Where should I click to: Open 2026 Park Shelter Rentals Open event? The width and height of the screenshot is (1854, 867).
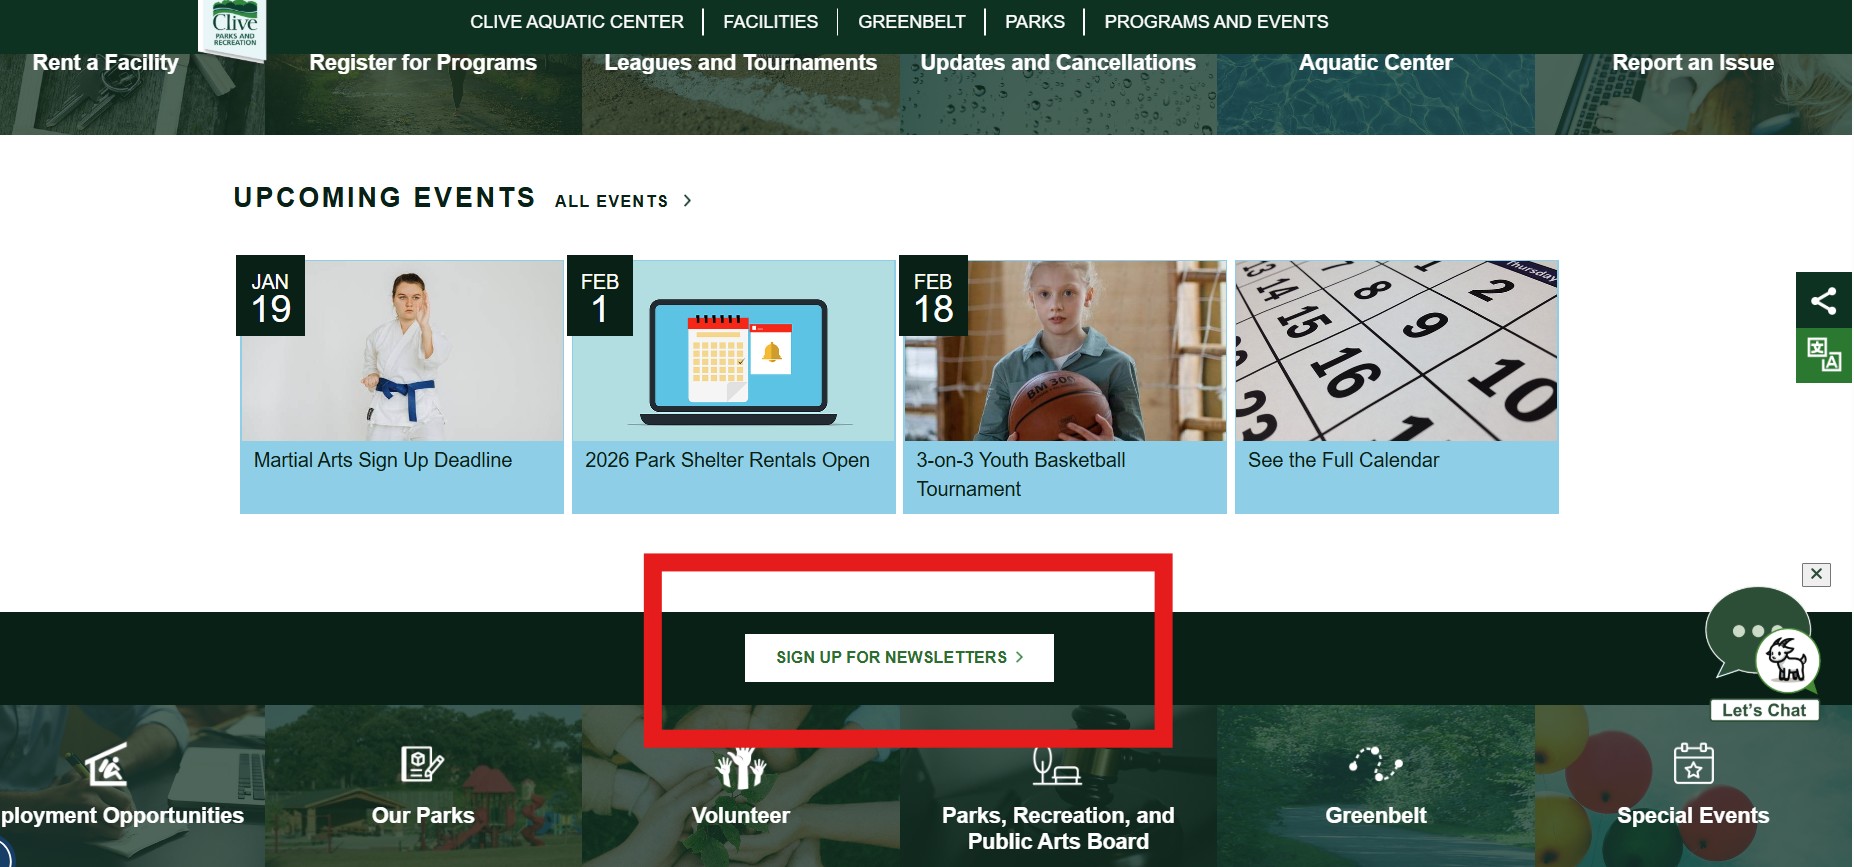[x=727, y=460]
